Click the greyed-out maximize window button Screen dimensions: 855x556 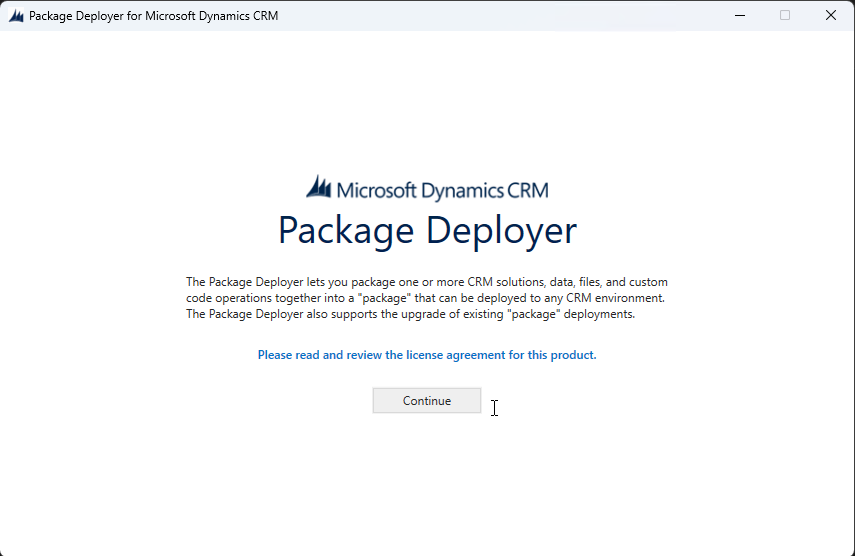[785, 15]
